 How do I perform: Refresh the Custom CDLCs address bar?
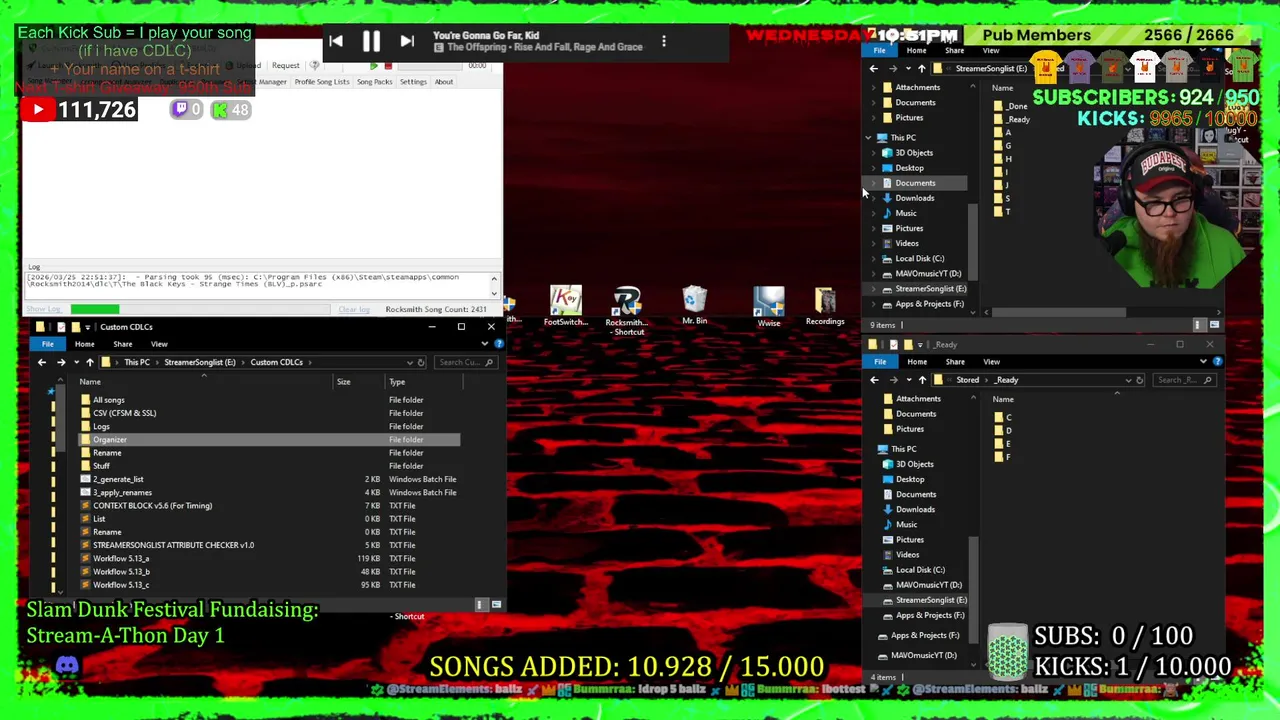421,362
